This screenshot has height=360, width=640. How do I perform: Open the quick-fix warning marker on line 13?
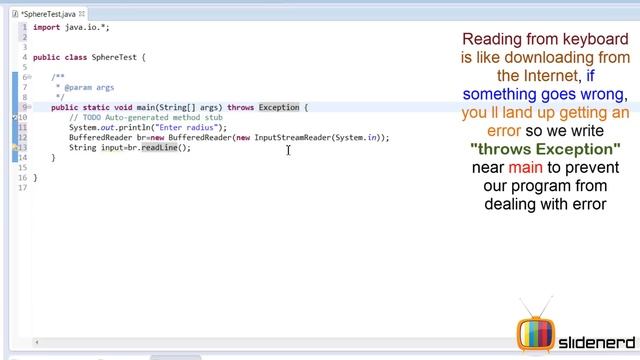coord(15,147)
